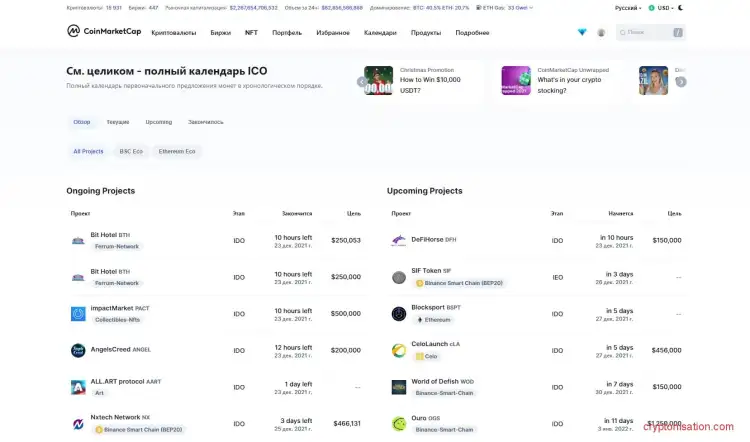Viewport: 750px width, 442px height.
Task: Click the Ouro OGS logo icon
Action: [x=398, y=424]
